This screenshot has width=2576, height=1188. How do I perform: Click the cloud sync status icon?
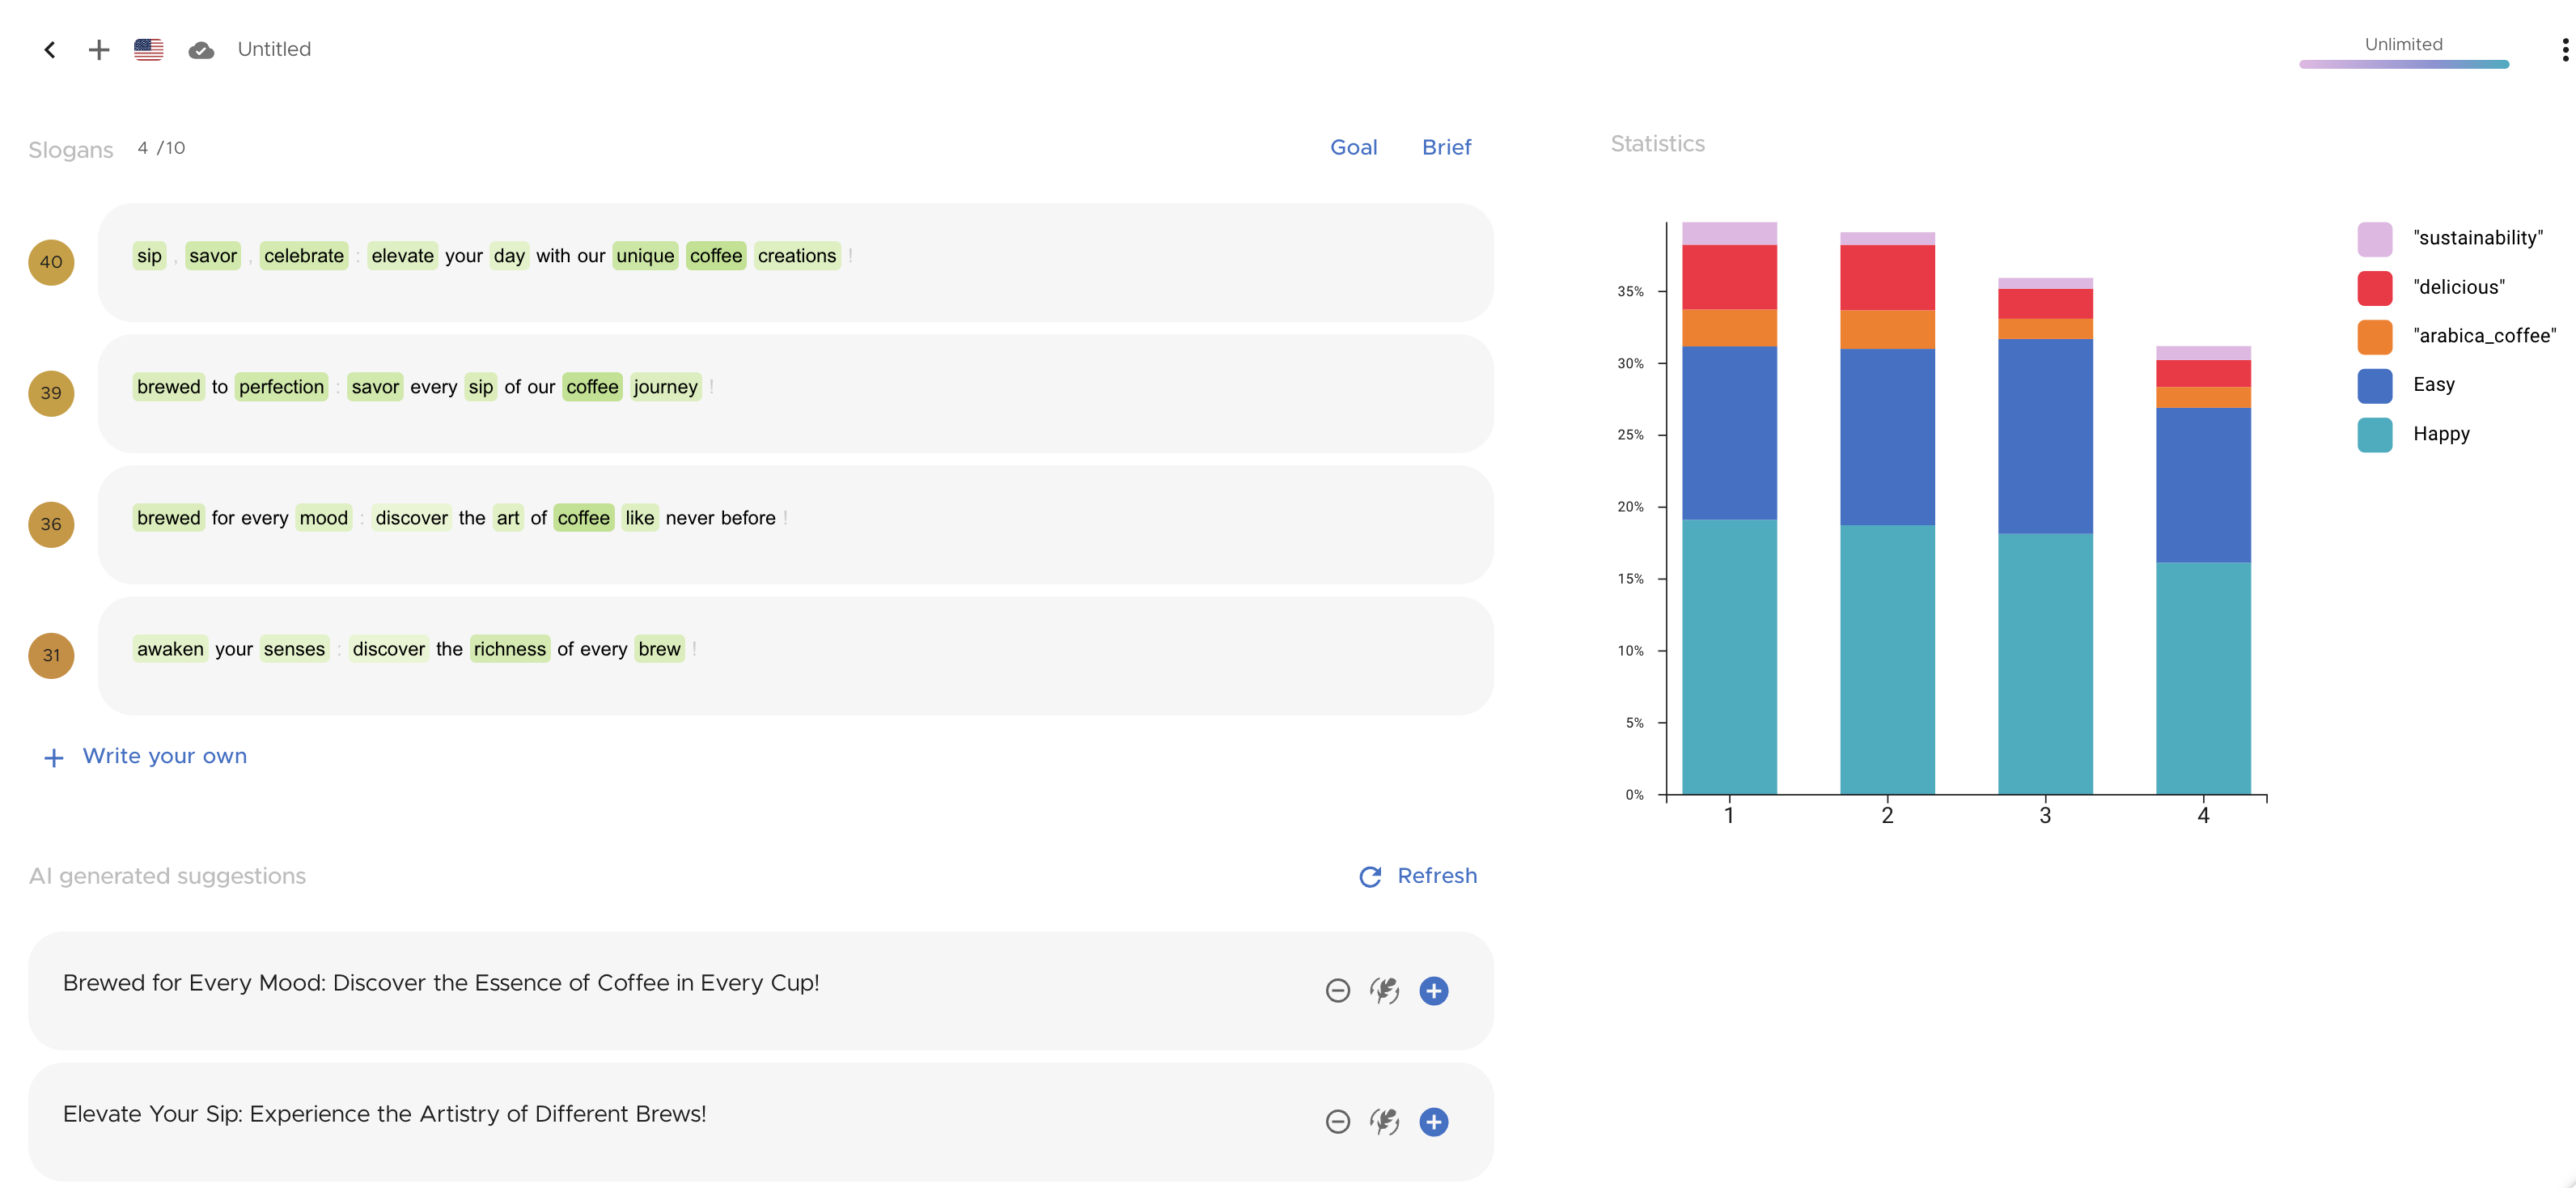pos(201,49)
